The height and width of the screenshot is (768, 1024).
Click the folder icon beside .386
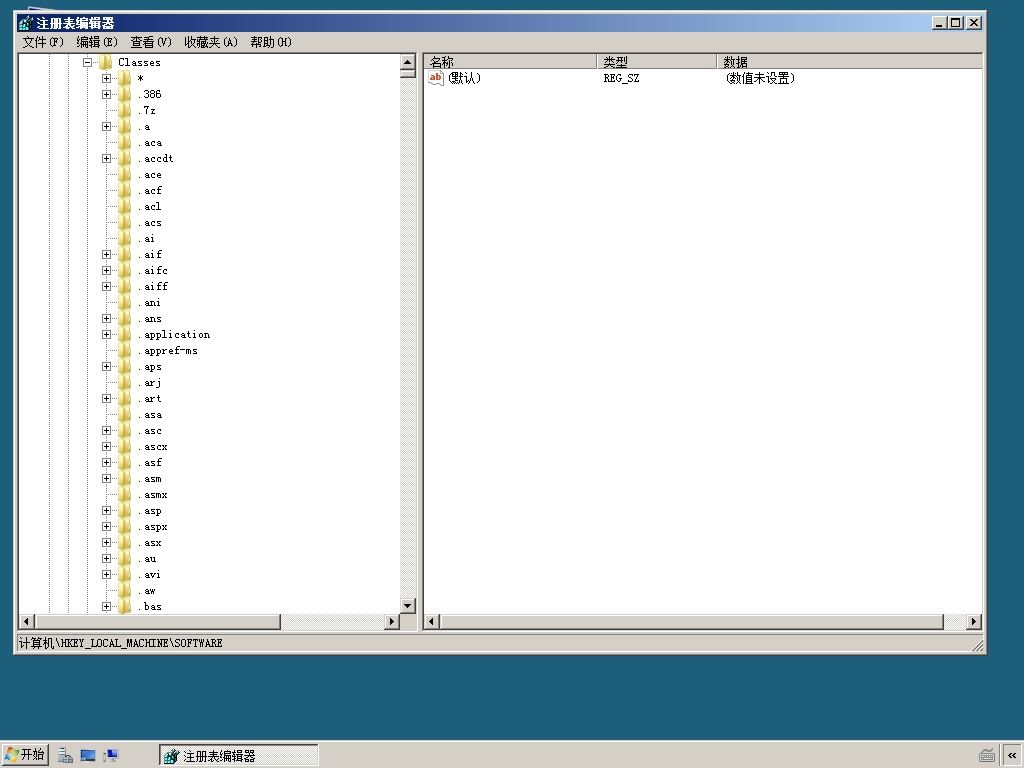tap(124, 94)
